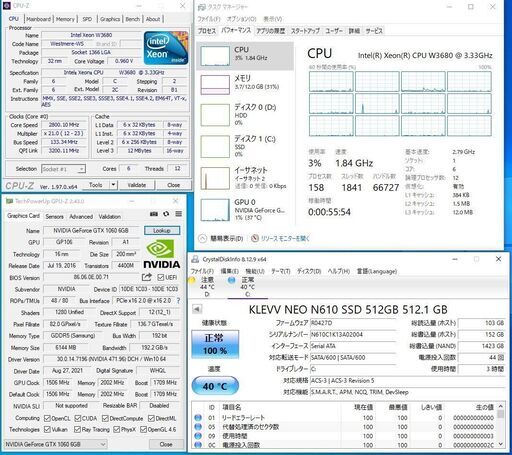Image resolution: width=512 pixels, height=455 pixels.
Task: Open the Sensors tab in GPU-Z
Action: click(54, 217)
